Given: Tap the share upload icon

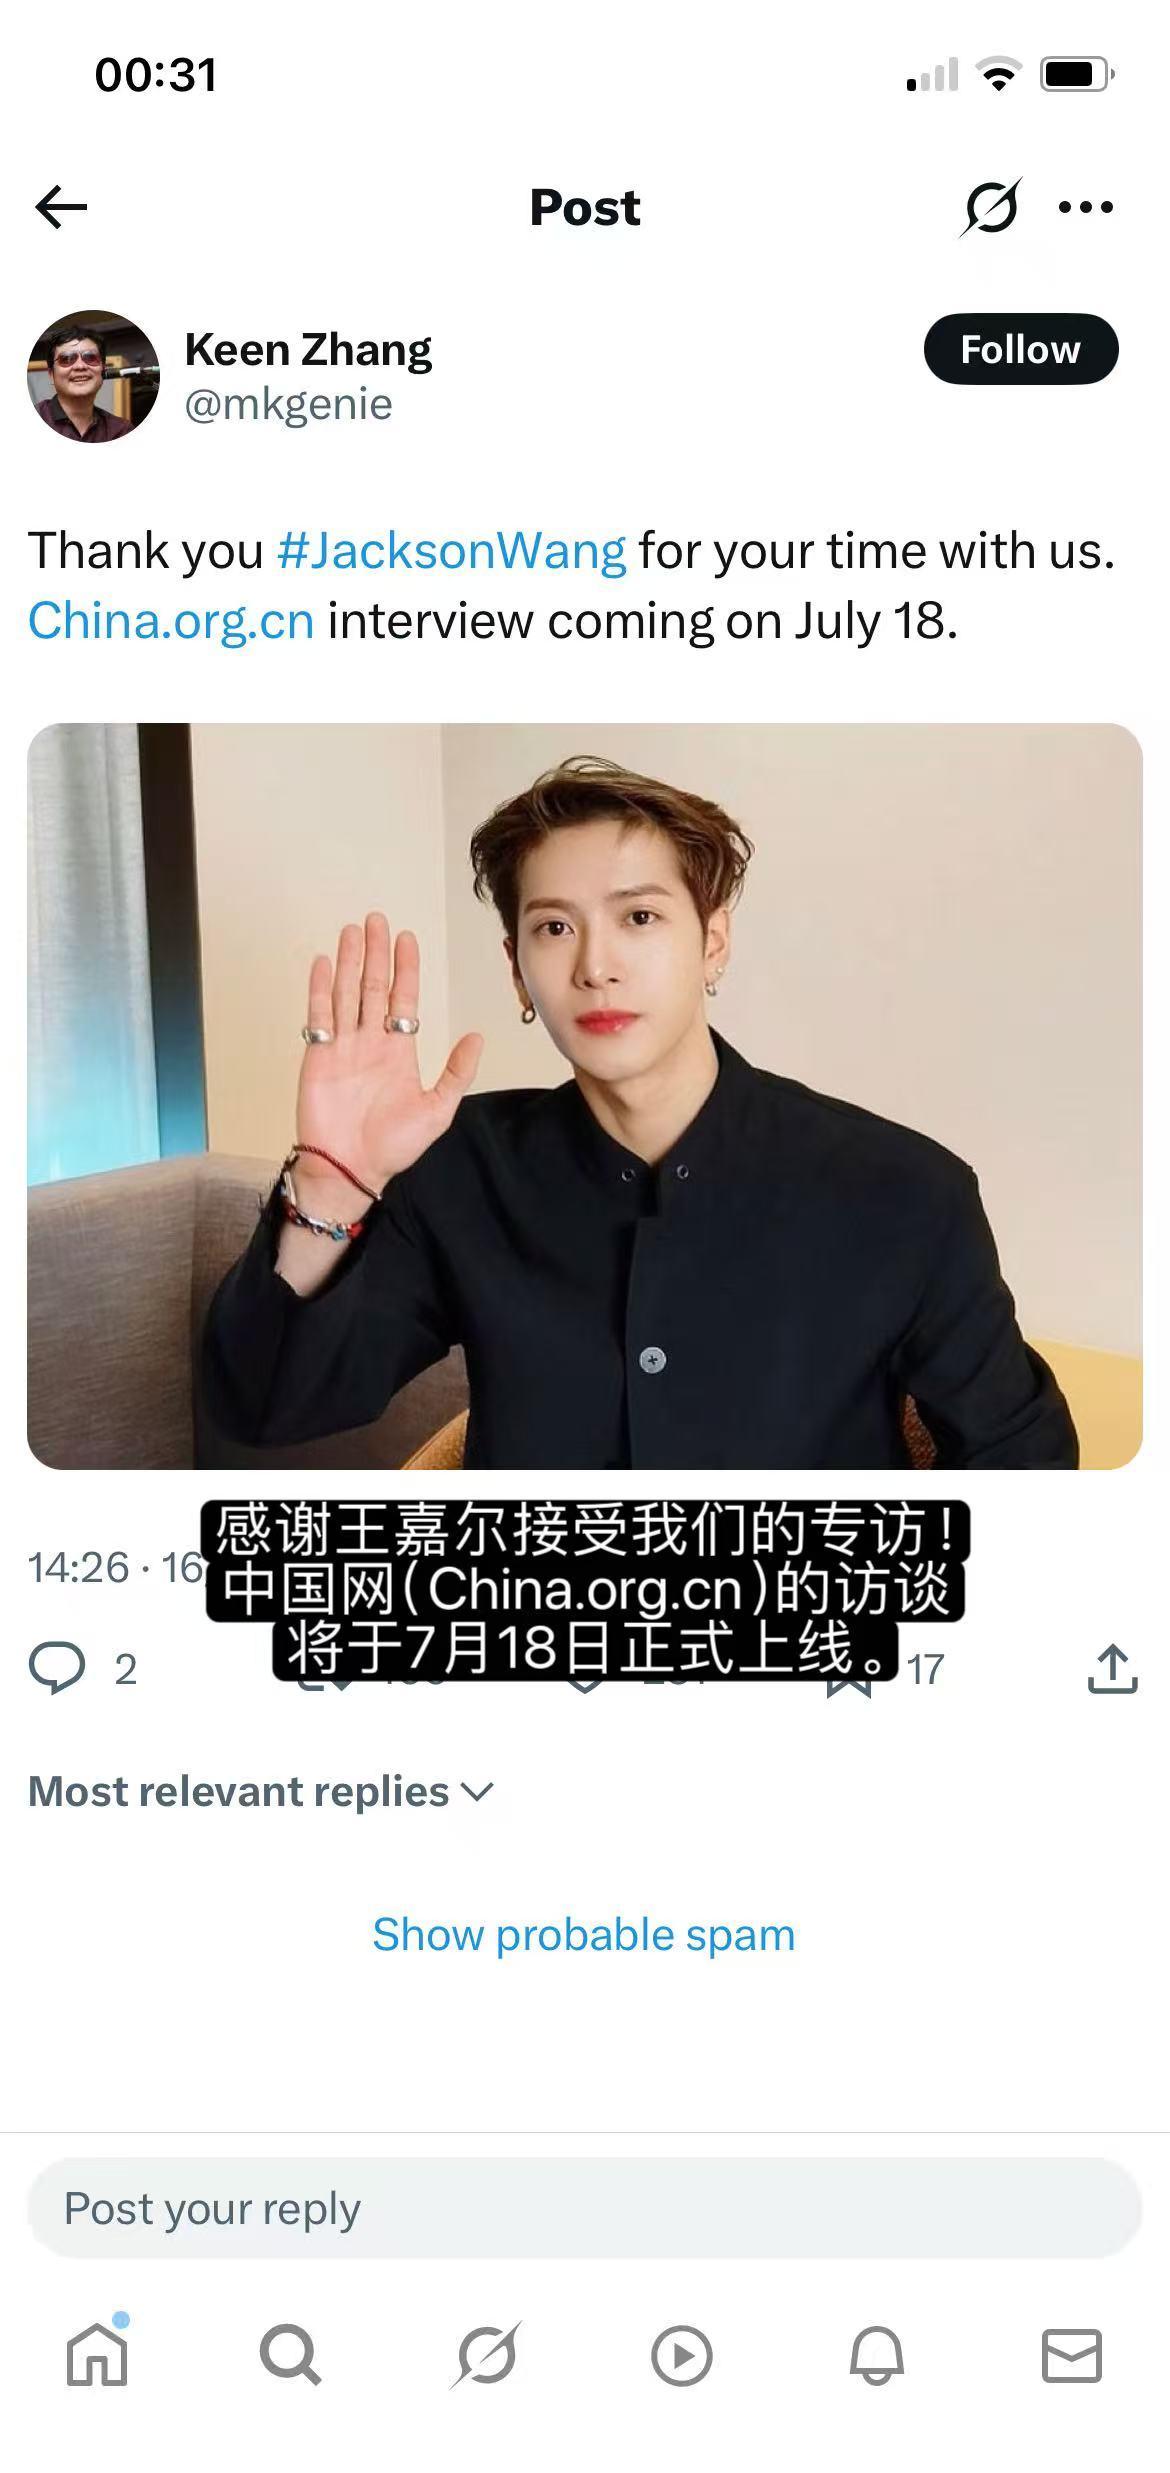Looking at the screenshot, I should click(x=1112, y=1668).
